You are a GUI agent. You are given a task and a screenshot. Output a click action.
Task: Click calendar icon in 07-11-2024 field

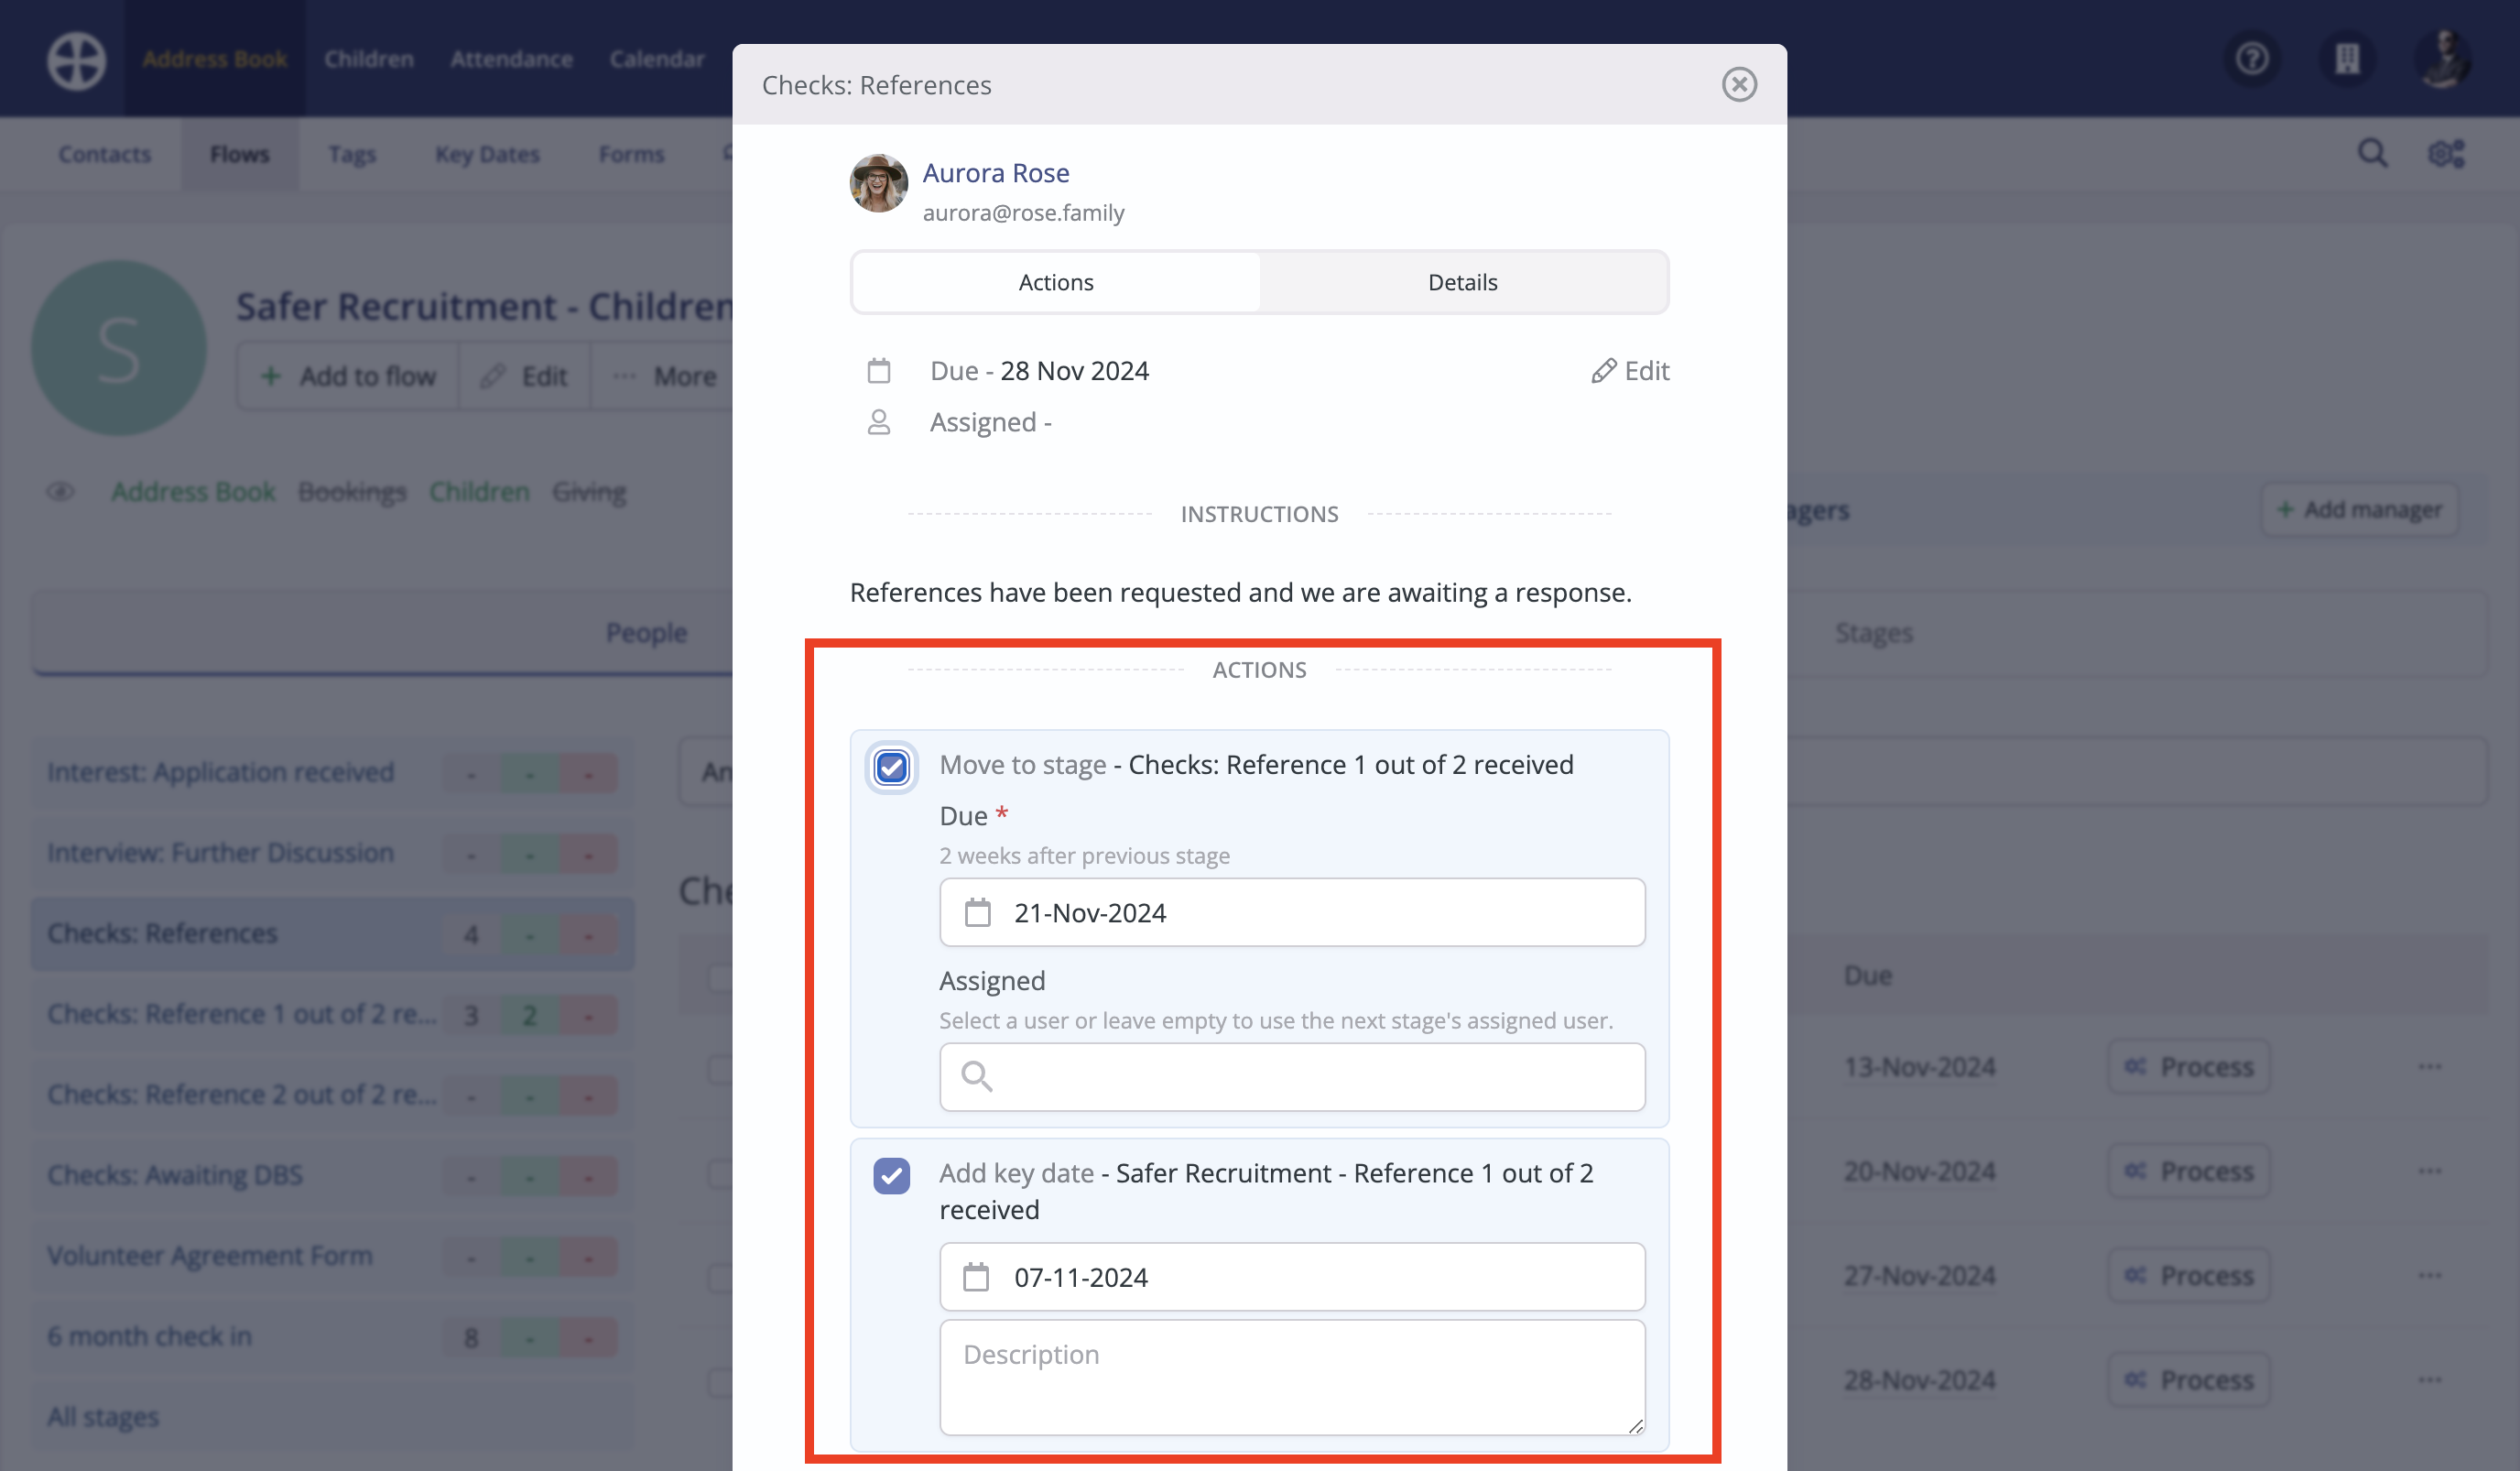point(976,1277)
